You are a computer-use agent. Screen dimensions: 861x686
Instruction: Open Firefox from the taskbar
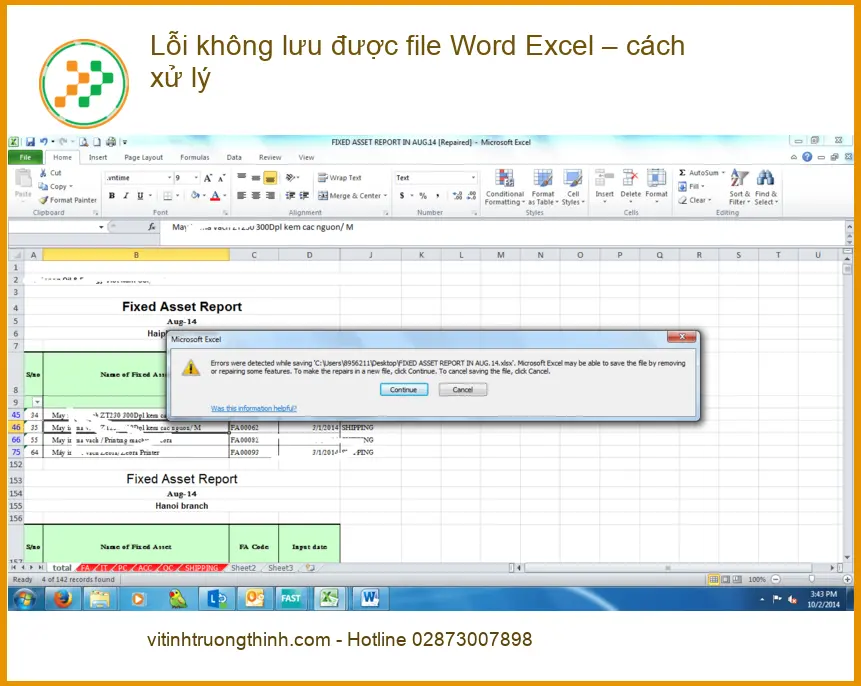pyautogui.click(x=63, y=599)
